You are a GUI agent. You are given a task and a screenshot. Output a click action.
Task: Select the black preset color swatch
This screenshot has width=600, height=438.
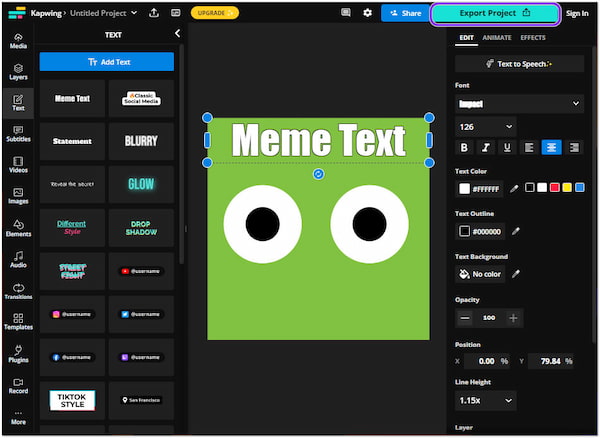(530, 187)
